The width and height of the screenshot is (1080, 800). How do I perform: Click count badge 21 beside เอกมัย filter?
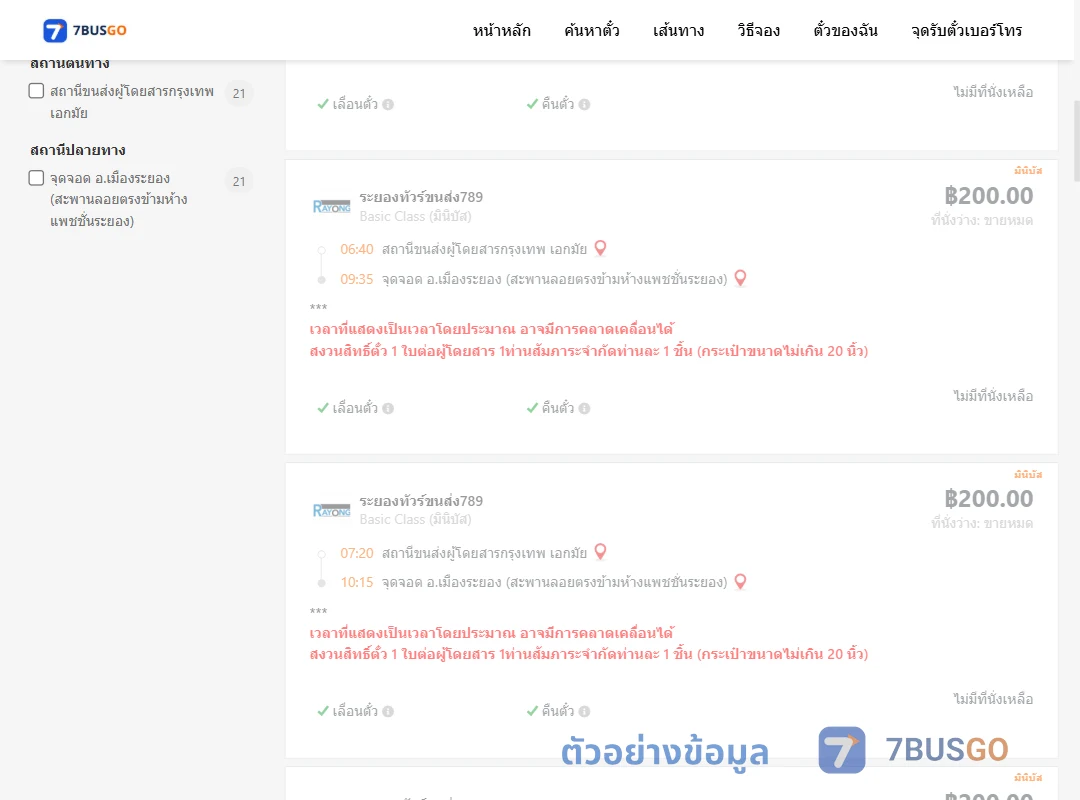coord(239,93)
